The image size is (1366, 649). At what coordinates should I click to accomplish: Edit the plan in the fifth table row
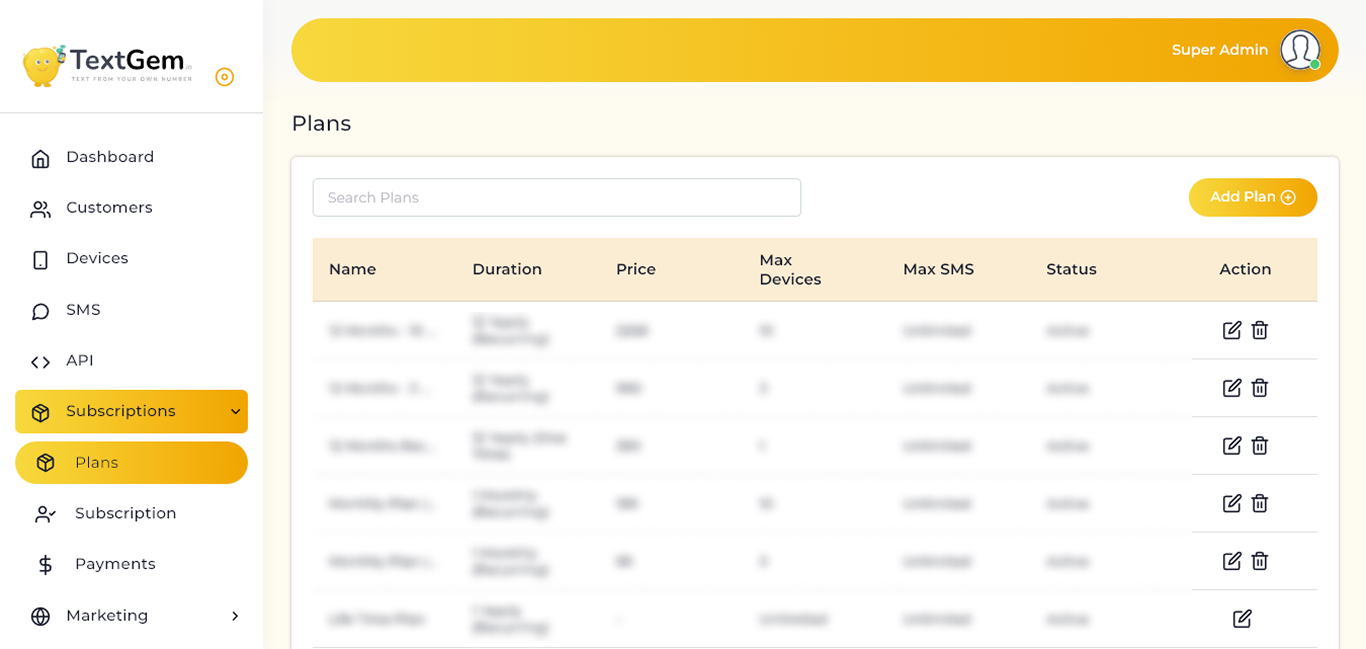click(x=1232, y=561)
